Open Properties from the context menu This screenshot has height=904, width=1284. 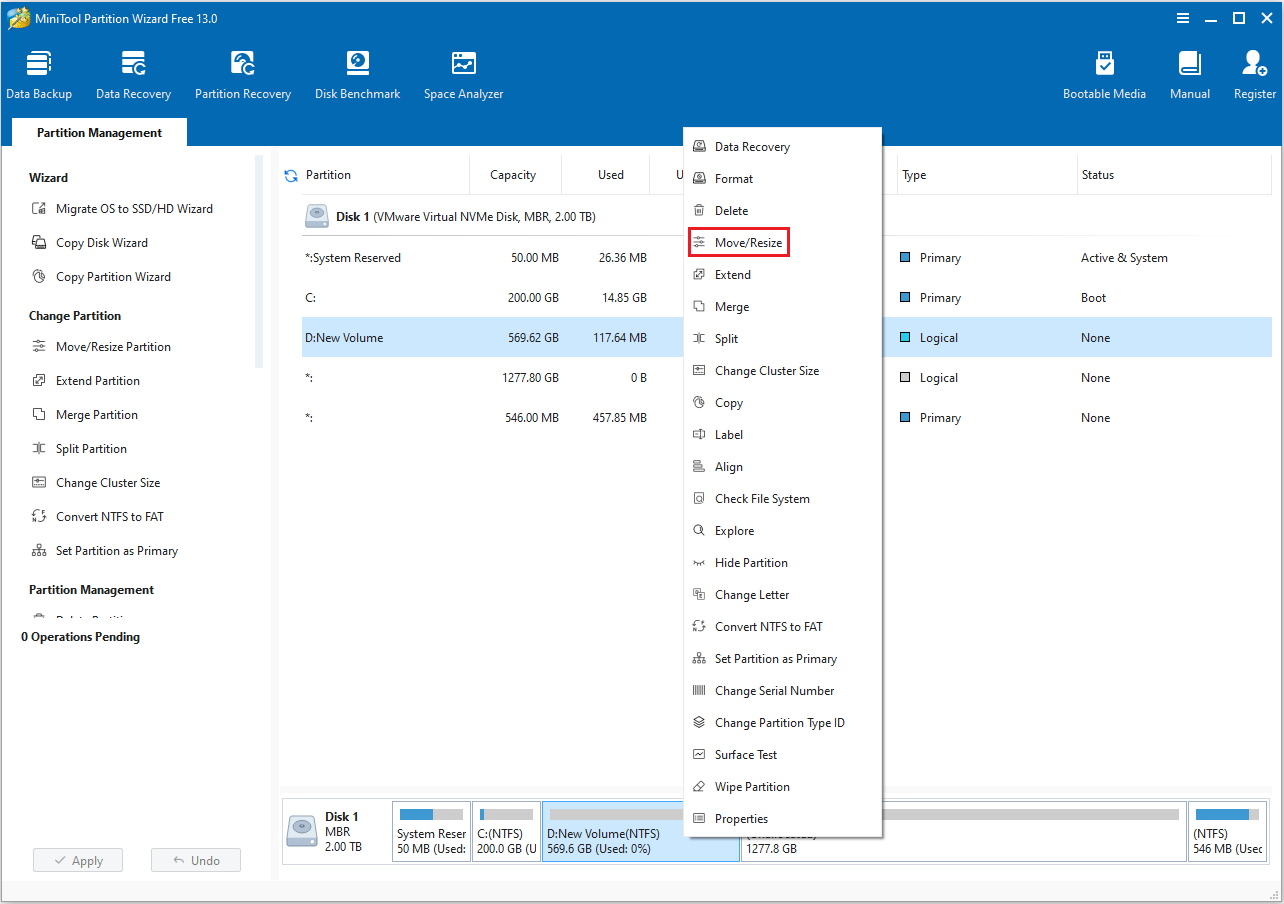pos(783,819)
